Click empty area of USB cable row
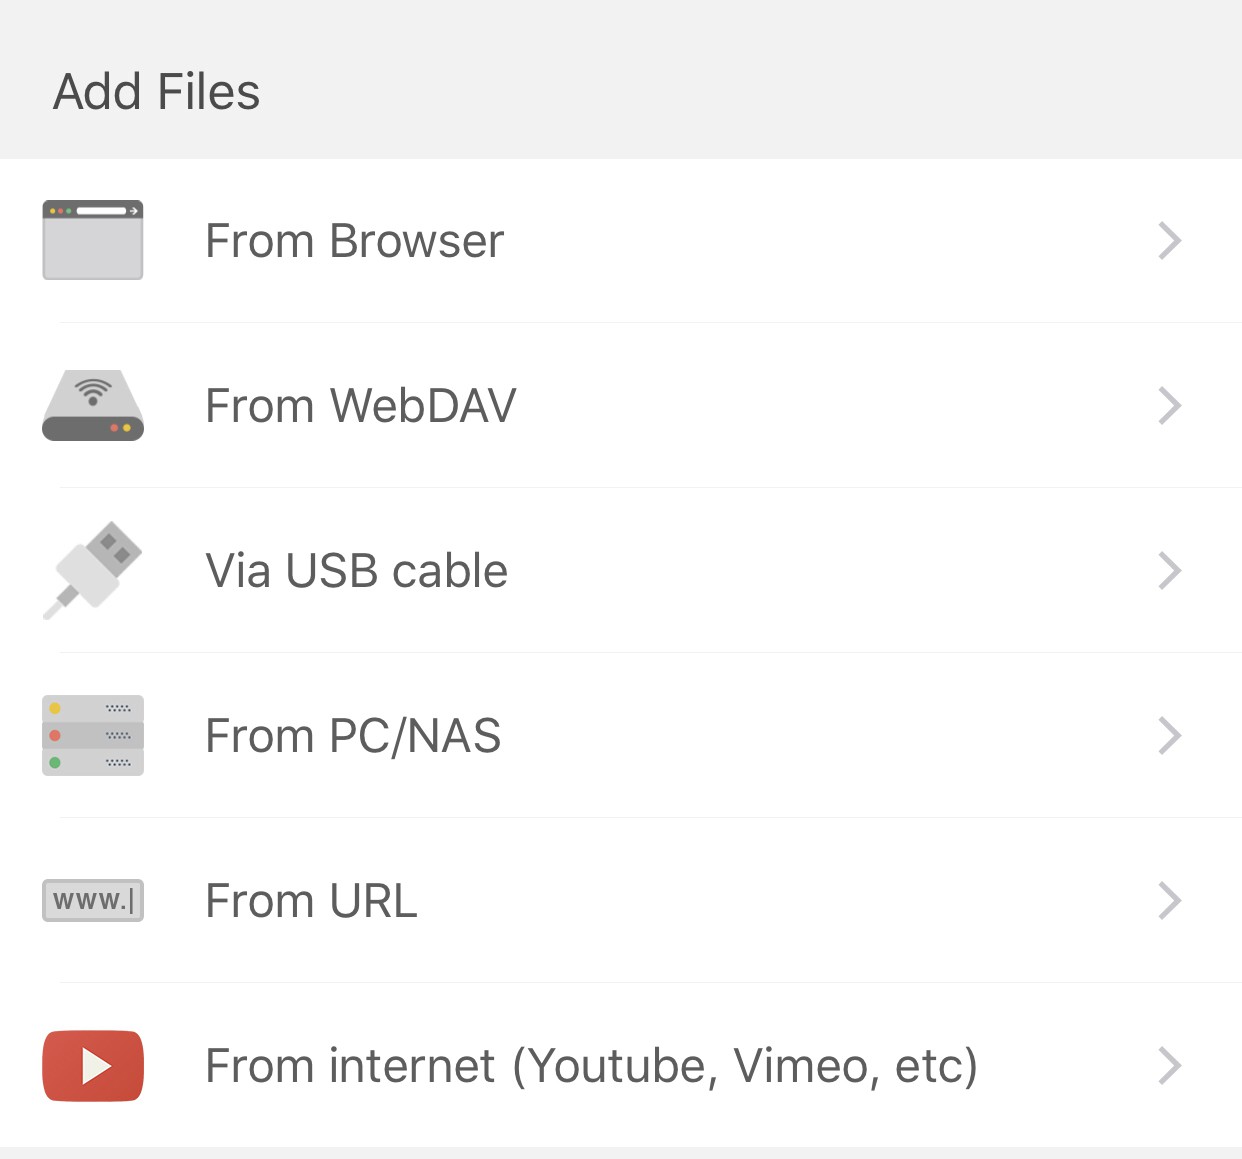Viewport: 1242px width, 1159px height. pos(830,571)
